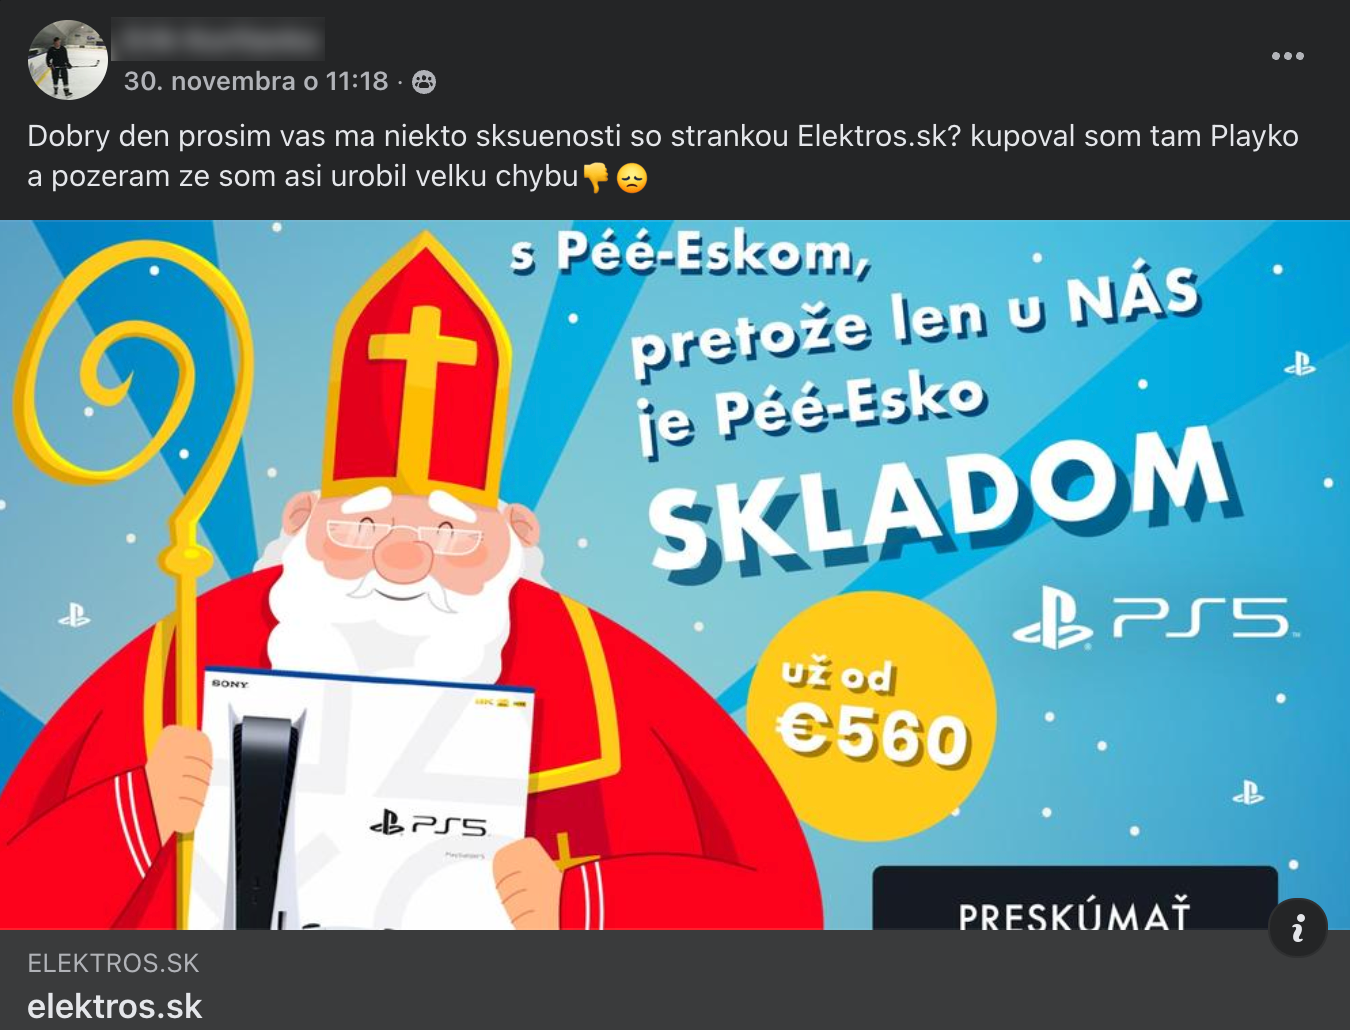
Task: Click the link info 'i' icon
Action: (x=1297, y=928)
